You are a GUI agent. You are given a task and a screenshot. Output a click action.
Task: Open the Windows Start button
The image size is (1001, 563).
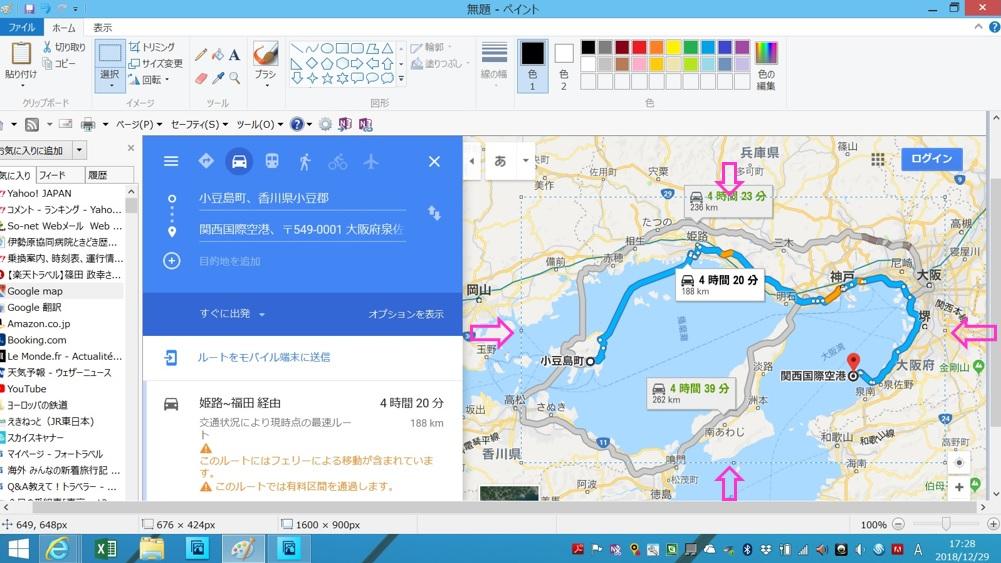coord(18,549)
